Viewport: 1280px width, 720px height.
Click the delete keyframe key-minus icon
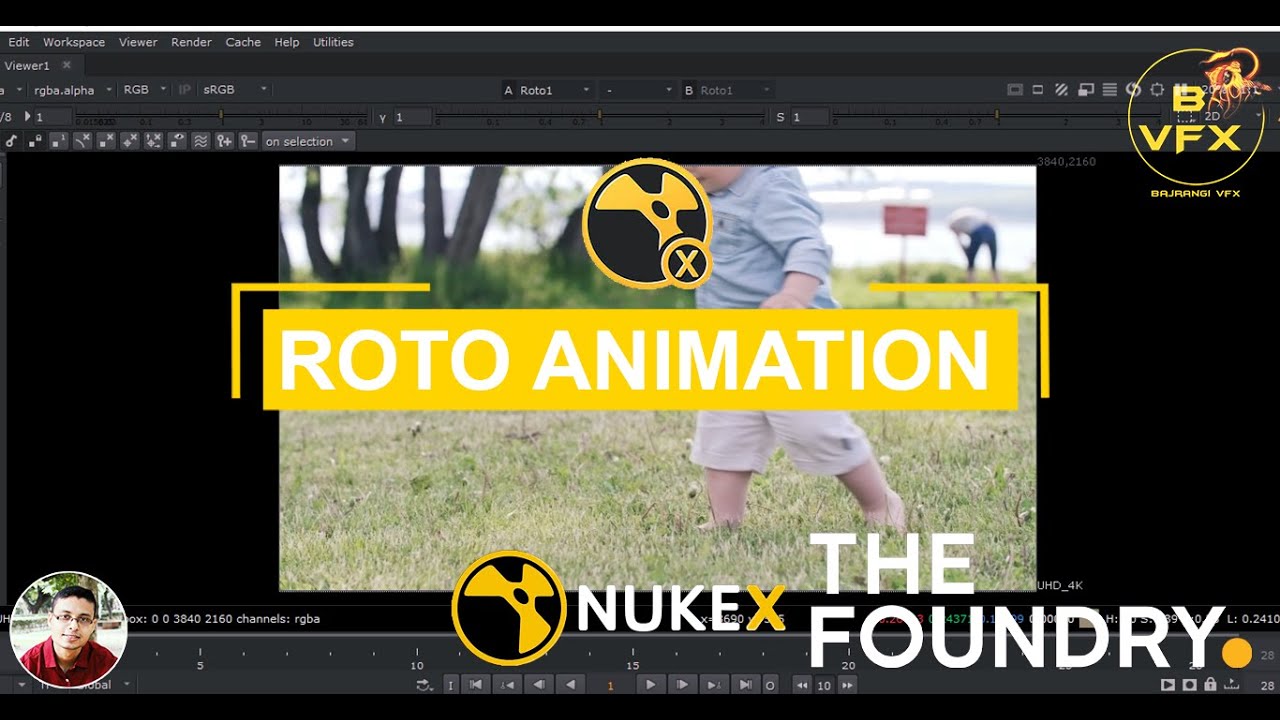click(248, 141)
